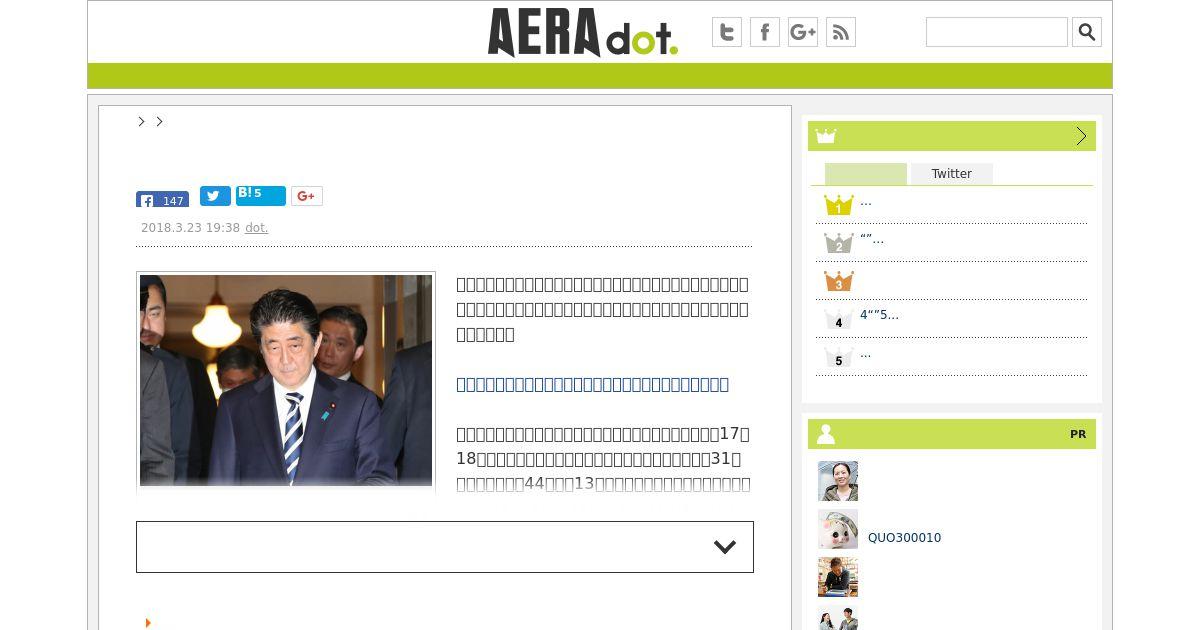This screenshot has height=630, width=1200.
Task: Open the blue related link in article text
Action: point(592,384)
